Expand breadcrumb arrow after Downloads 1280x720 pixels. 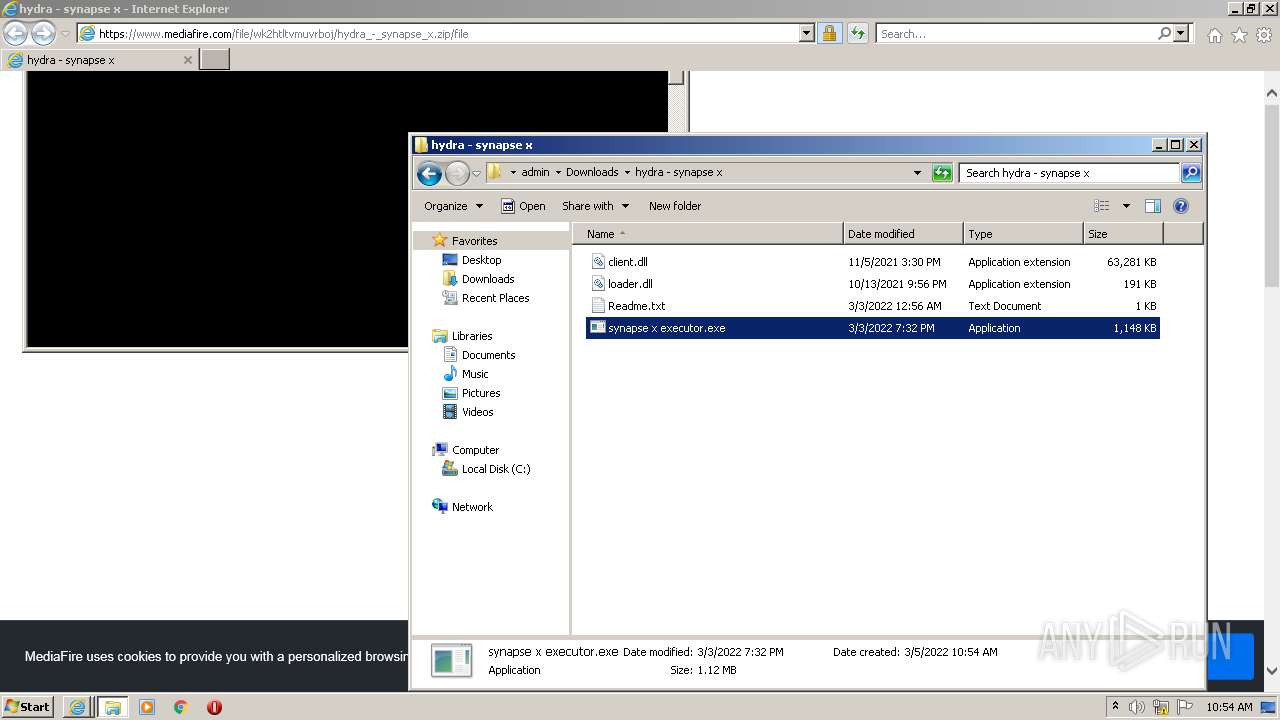[x=627, y=172]
